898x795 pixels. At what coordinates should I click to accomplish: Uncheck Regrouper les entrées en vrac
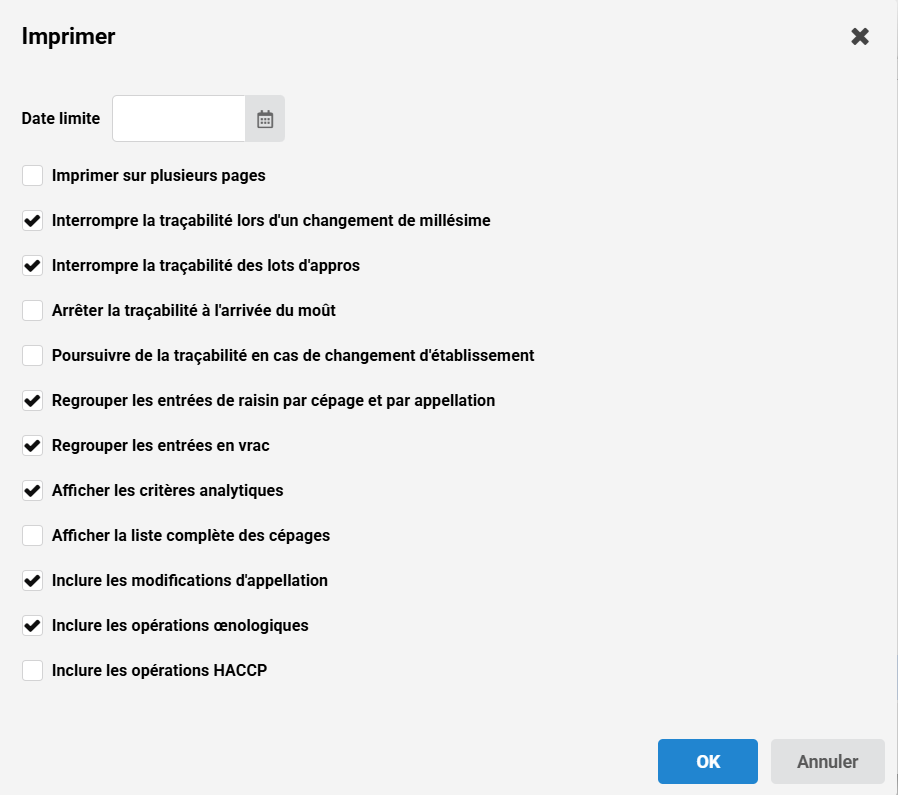point(33,446)
